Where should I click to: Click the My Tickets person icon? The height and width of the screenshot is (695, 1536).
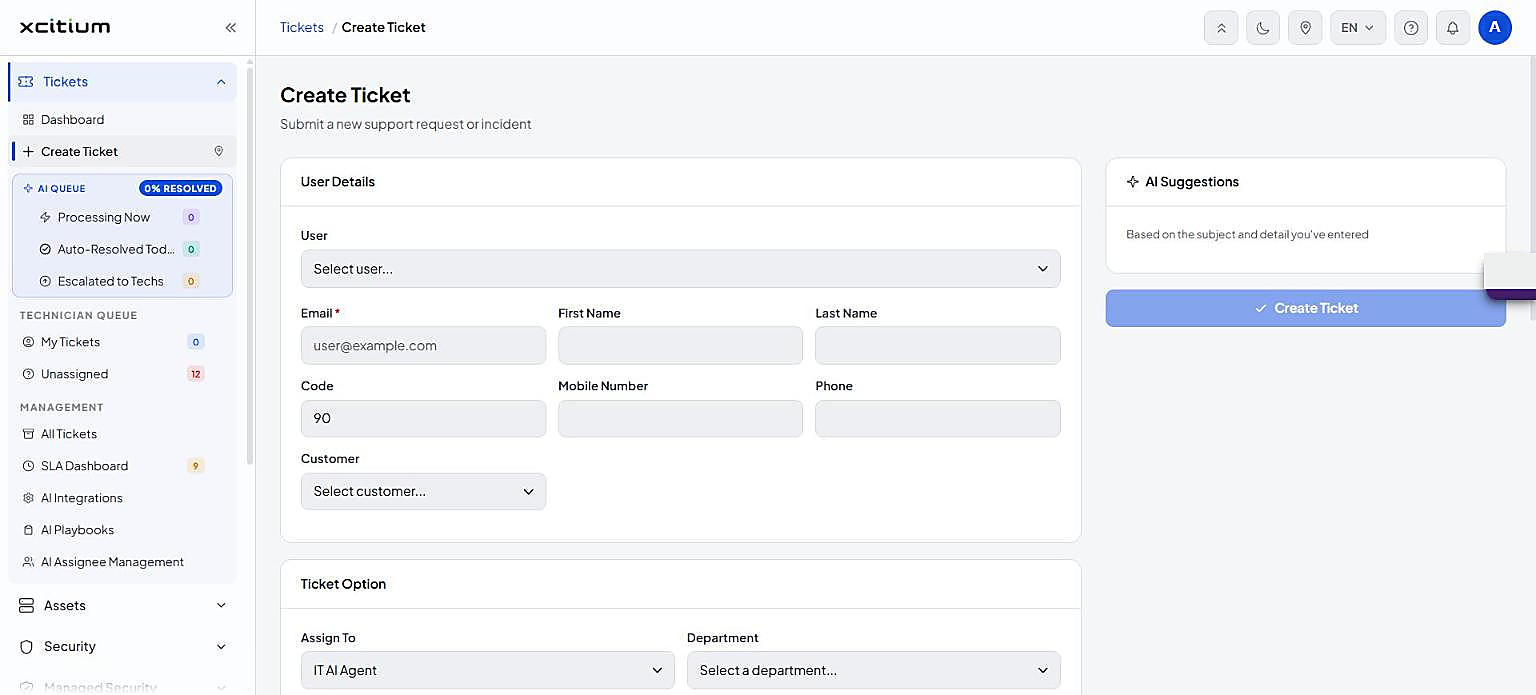coord(28,342)
